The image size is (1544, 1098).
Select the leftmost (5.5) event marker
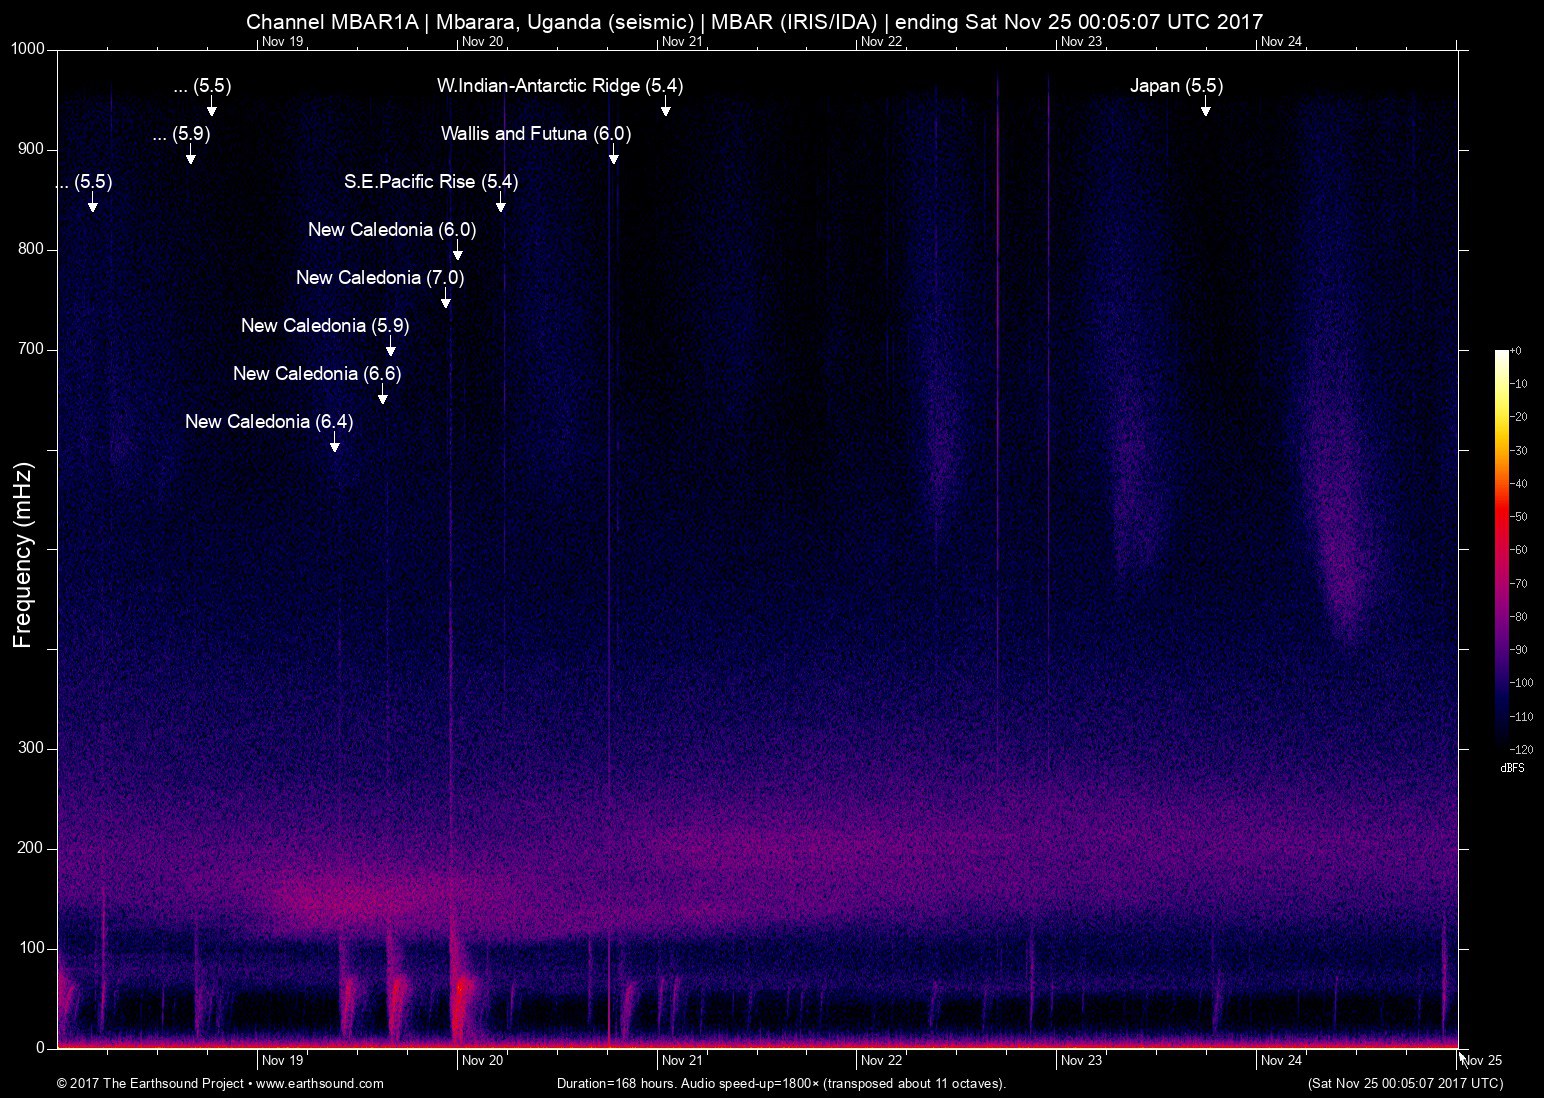[x=85, y=183]
